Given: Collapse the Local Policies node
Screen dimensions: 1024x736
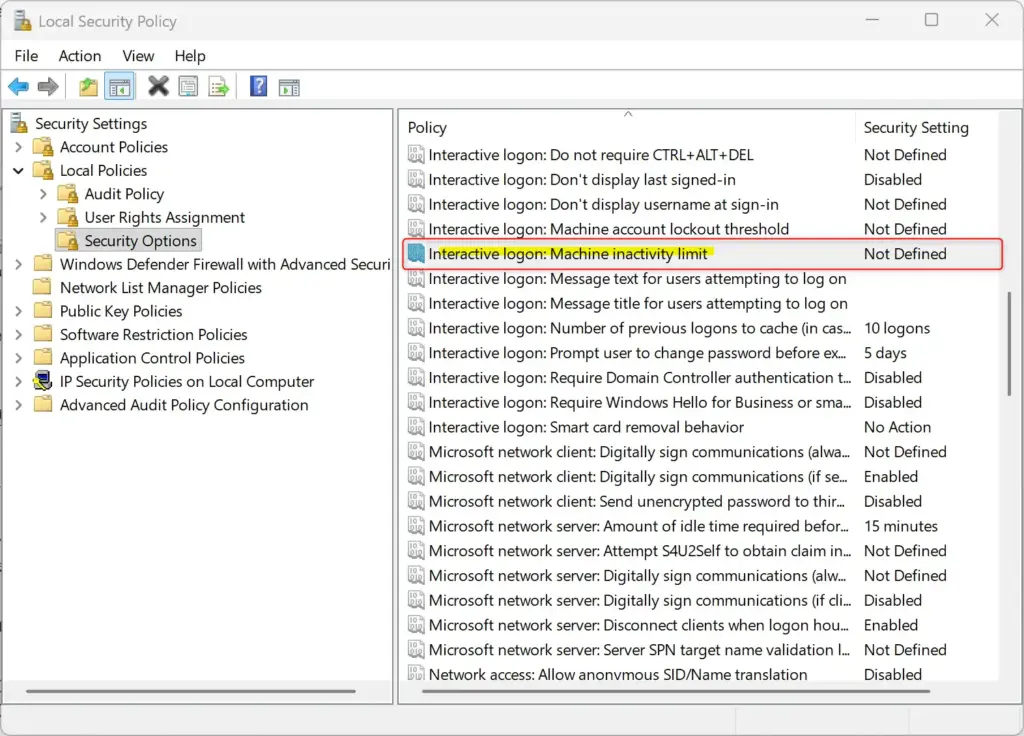Looking at the screenshot, I should pos(18,170).
